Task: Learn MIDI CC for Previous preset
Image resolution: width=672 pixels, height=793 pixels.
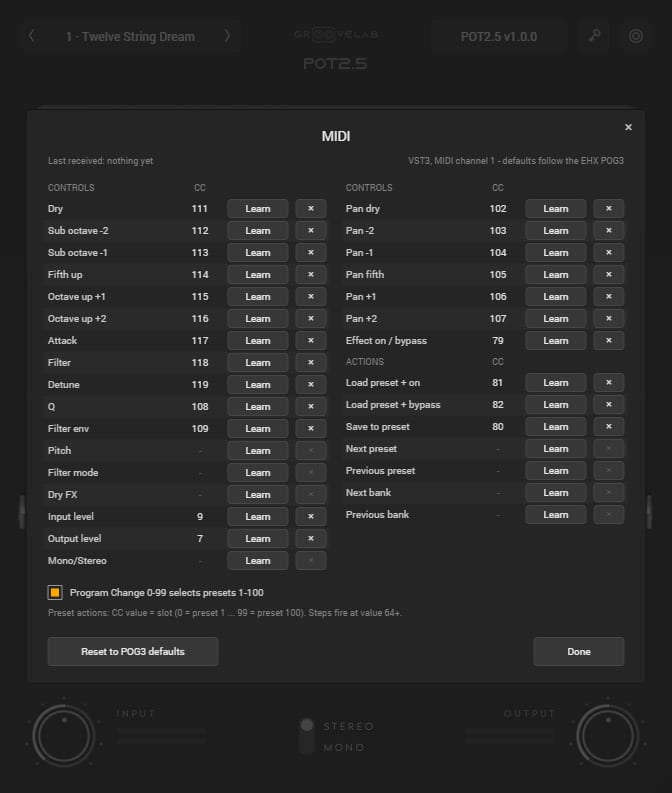Action: click(x=556, y=471)
